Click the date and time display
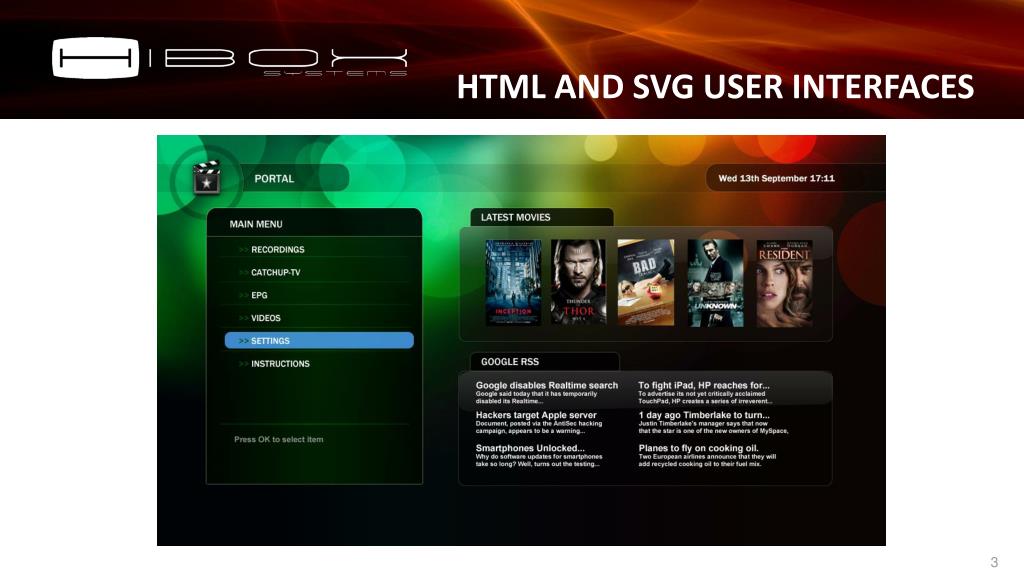The height and width of the screenshot is (576, 1024). [x=776, y=178]
